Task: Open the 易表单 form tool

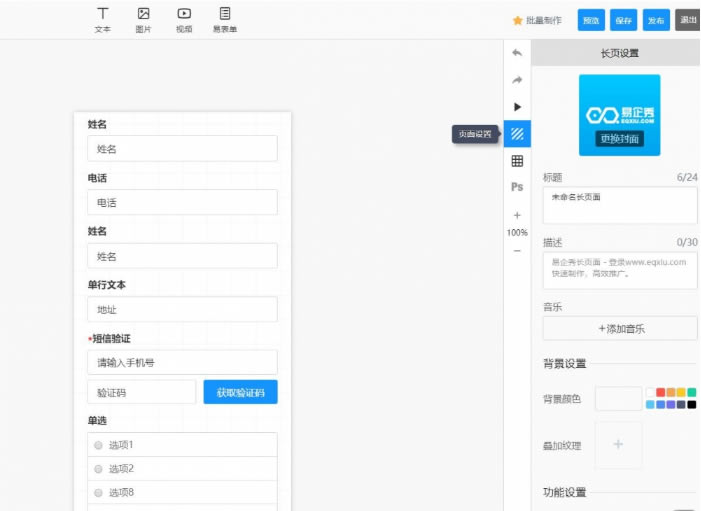Action: 225,19
